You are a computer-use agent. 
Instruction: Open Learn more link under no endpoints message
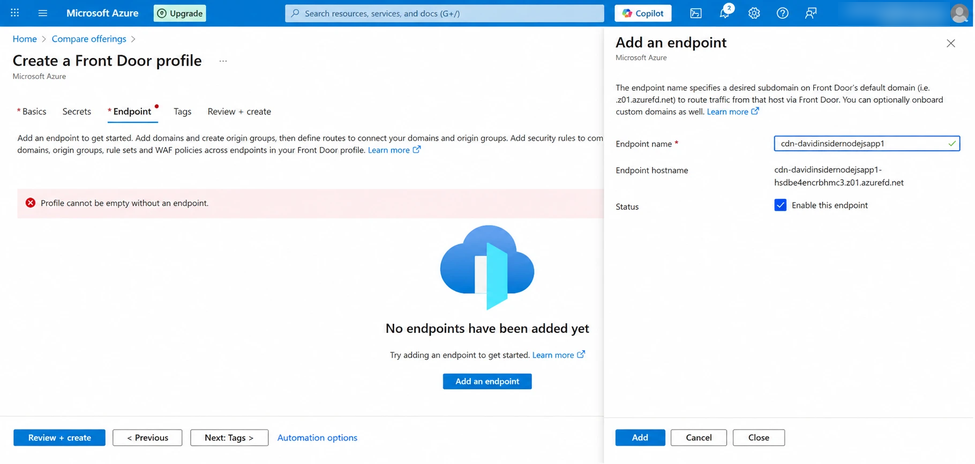(x=558, y=355)
